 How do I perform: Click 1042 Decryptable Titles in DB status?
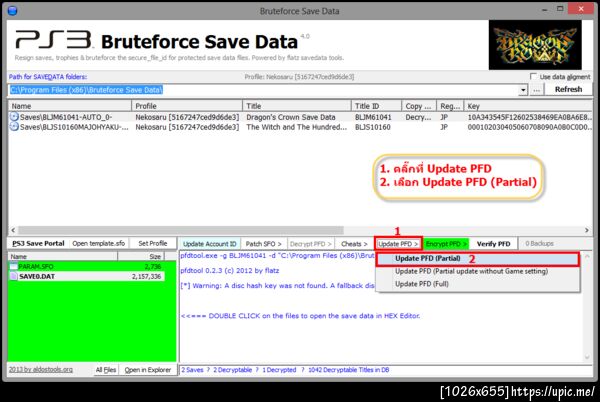(x=349, y=370)
